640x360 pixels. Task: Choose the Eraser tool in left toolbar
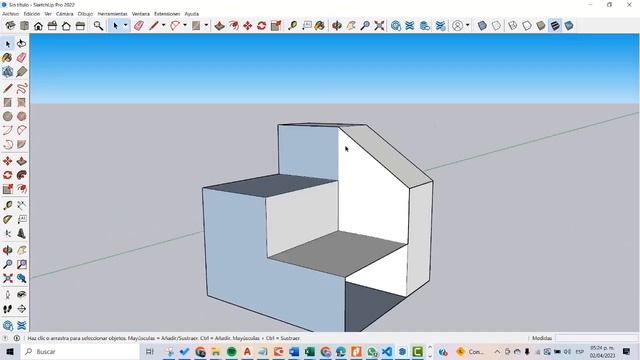click(22, 58)
